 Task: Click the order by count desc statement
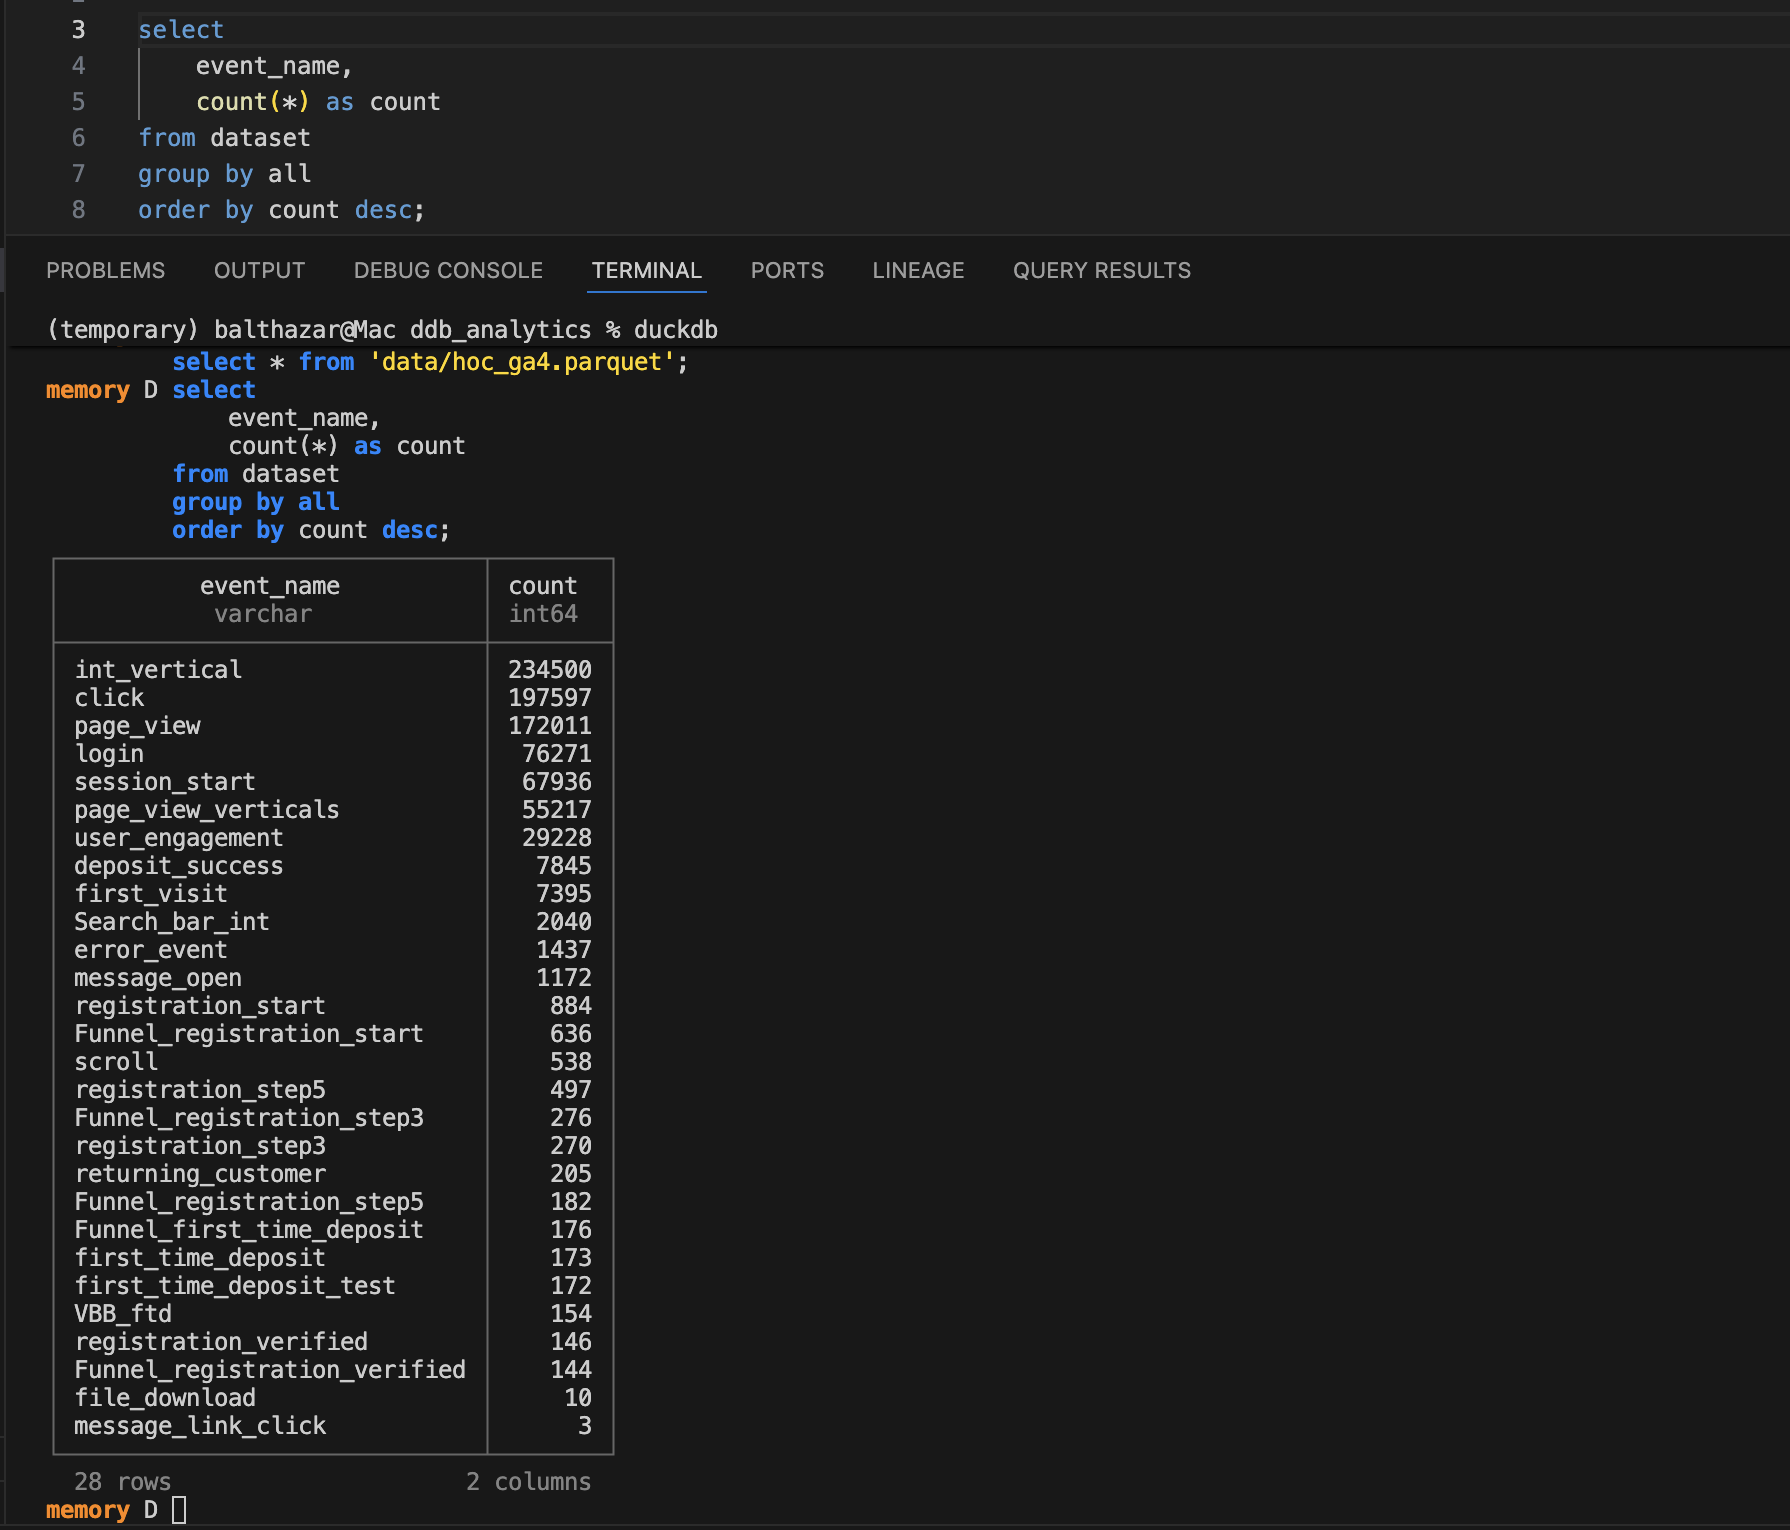(x=280, y=209)
